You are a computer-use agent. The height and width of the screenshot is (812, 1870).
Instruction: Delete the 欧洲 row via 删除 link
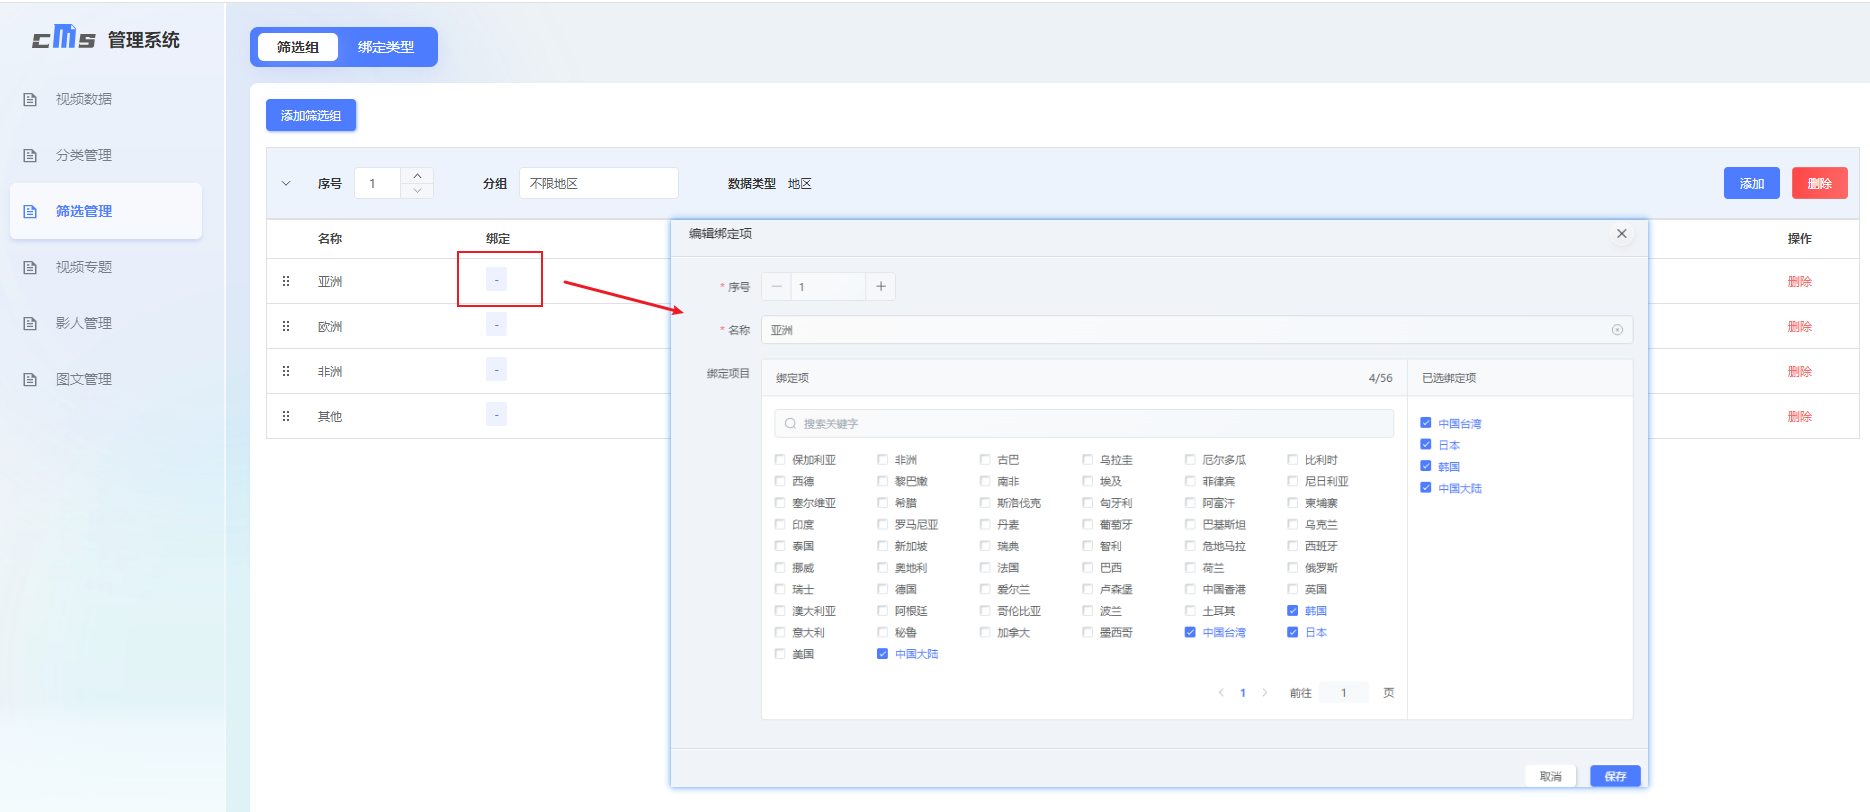(x=1799, y=326)
